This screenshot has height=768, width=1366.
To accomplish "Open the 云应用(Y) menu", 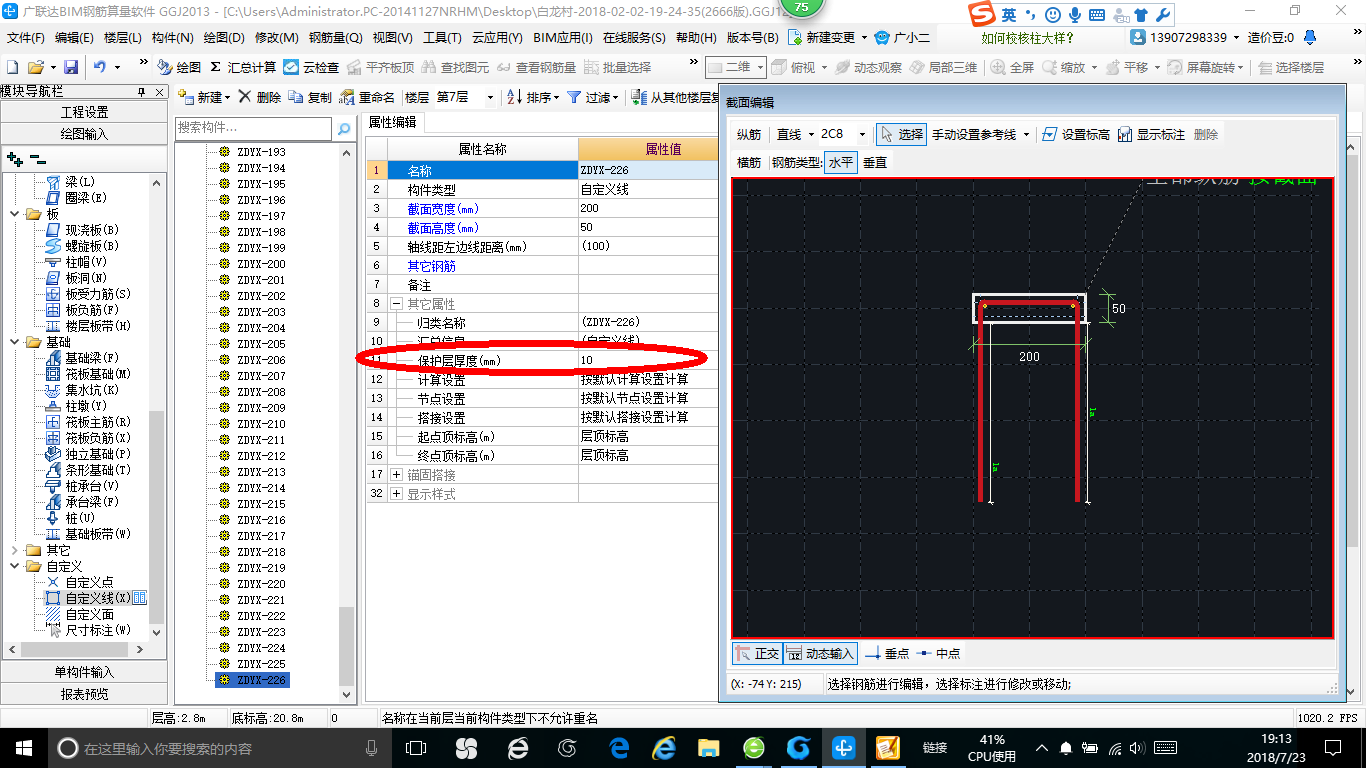I will (497, 37).
